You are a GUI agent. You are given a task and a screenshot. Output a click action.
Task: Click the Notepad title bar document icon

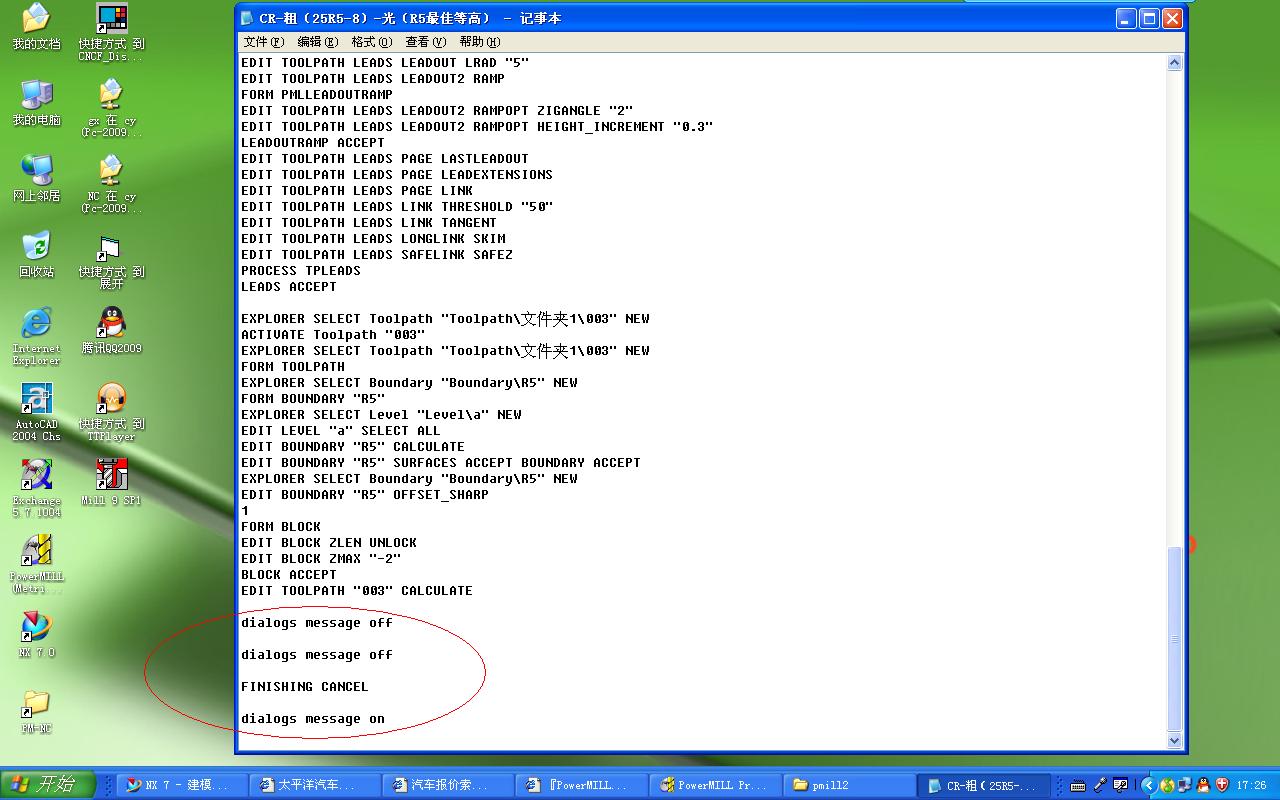coord(247,18)
